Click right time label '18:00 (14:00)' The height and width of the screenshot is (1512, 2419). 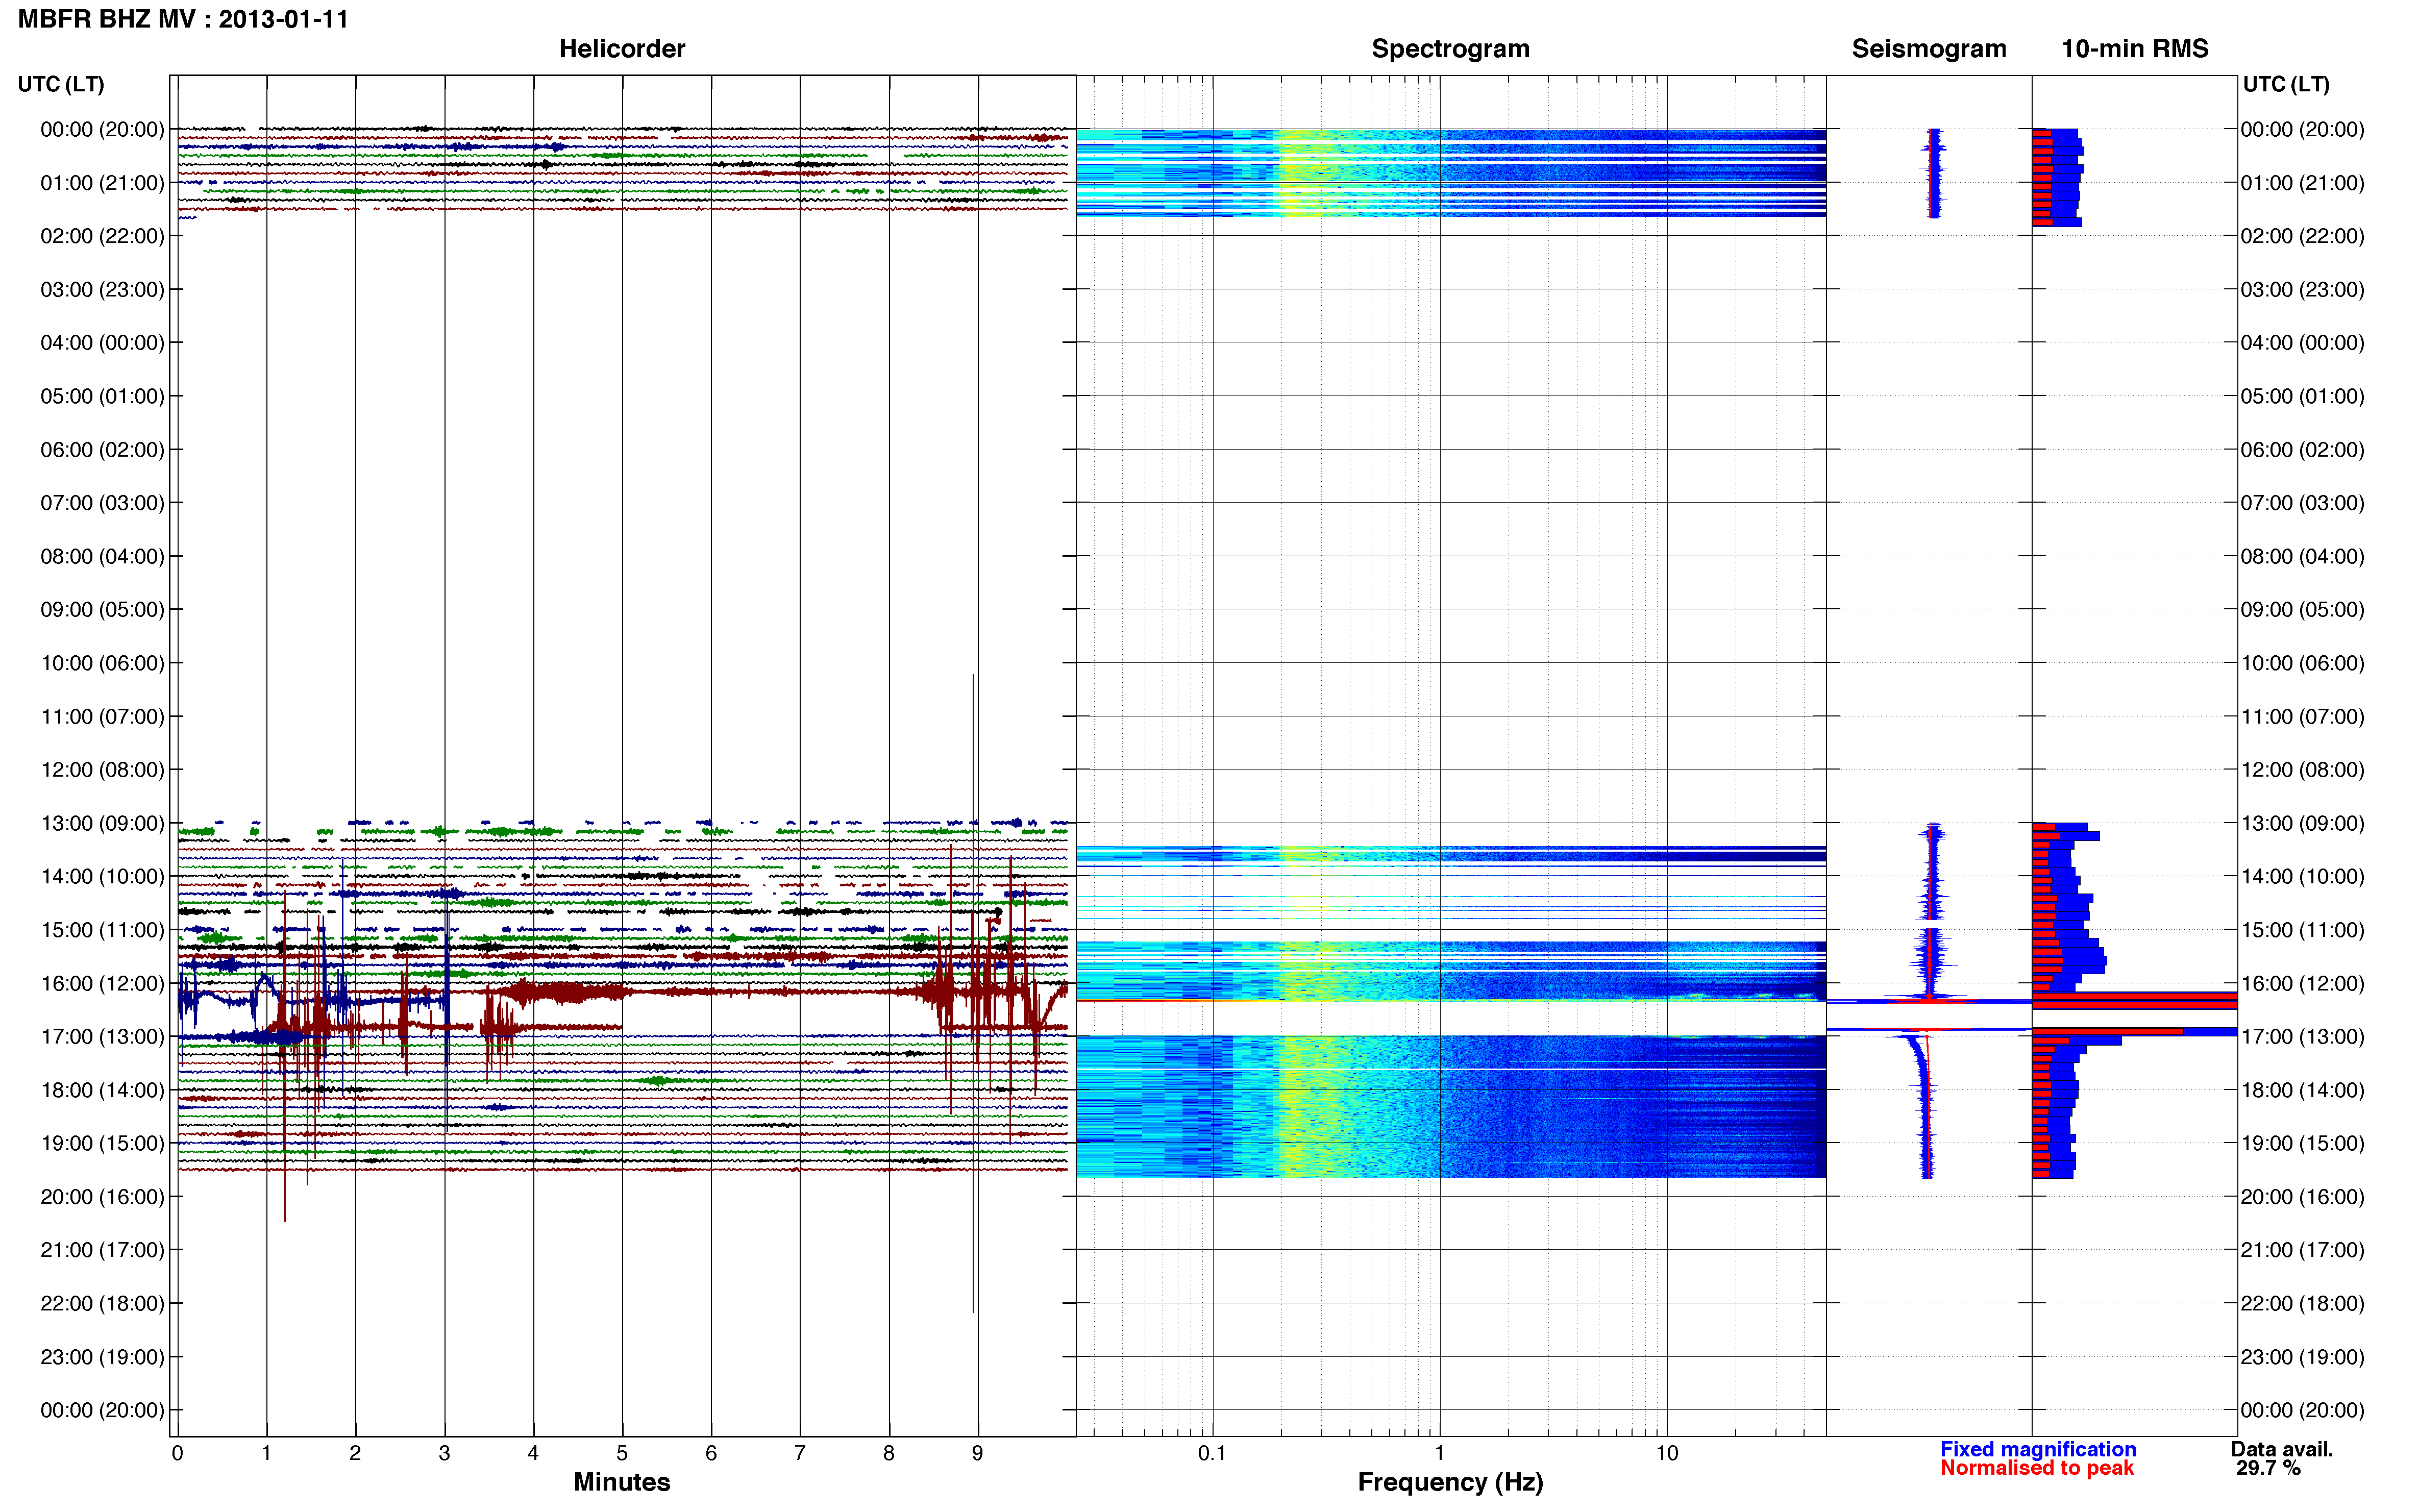coord(2302,1090)
